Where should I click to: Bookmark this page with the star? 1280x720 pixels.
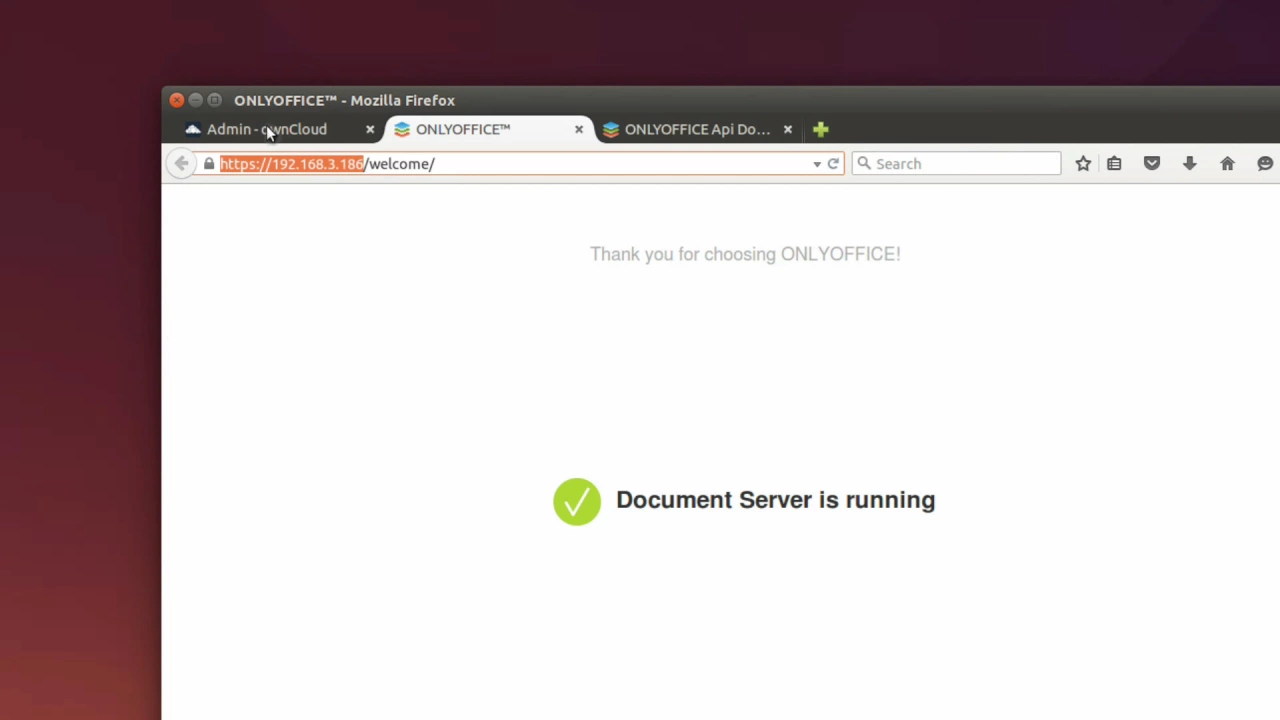point(1083,164)
